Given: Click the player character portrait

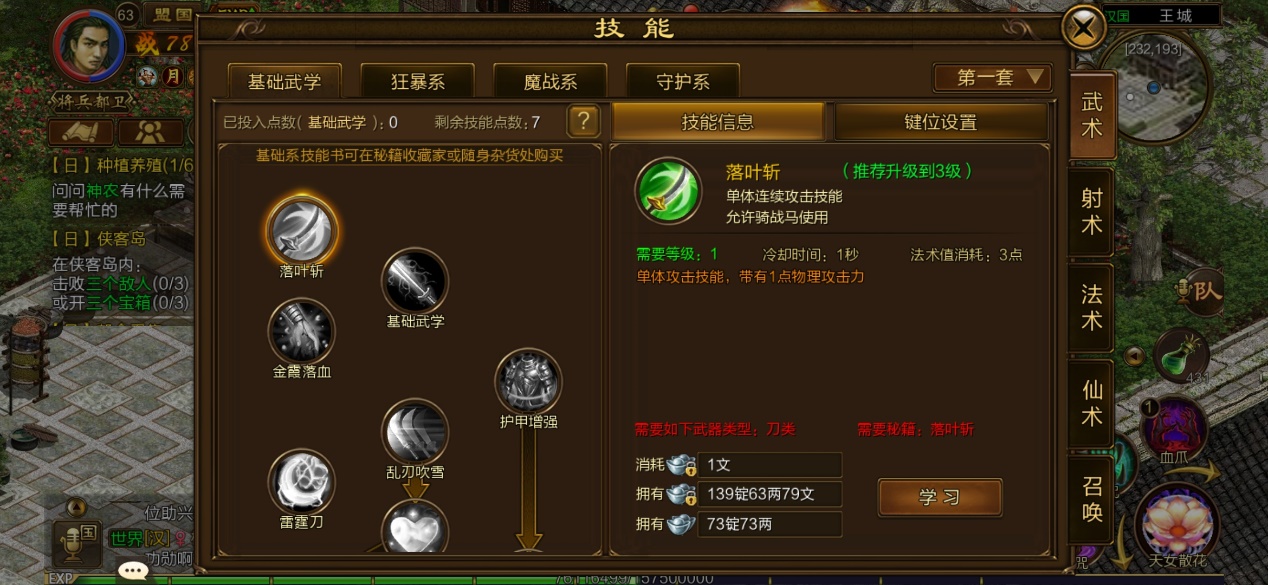Looking at the screenshot, I should pos(90,46).
